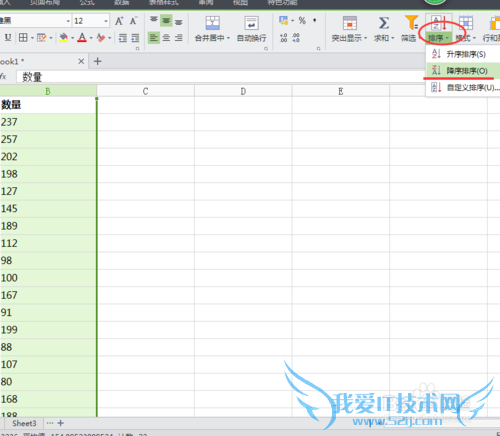Open the font size 12 dropdown
The height and width of the screenshot is (436, 500).
[x=106, y=21]
